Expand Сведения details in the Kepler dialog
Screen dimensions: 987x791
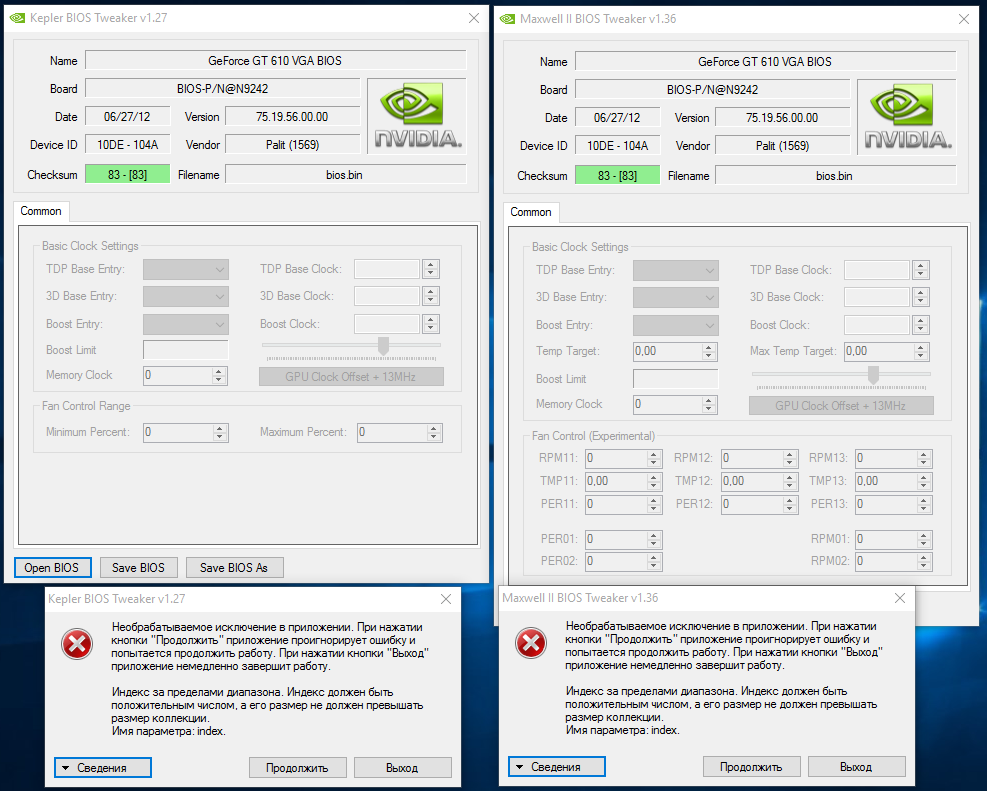[x=103, y=768]
